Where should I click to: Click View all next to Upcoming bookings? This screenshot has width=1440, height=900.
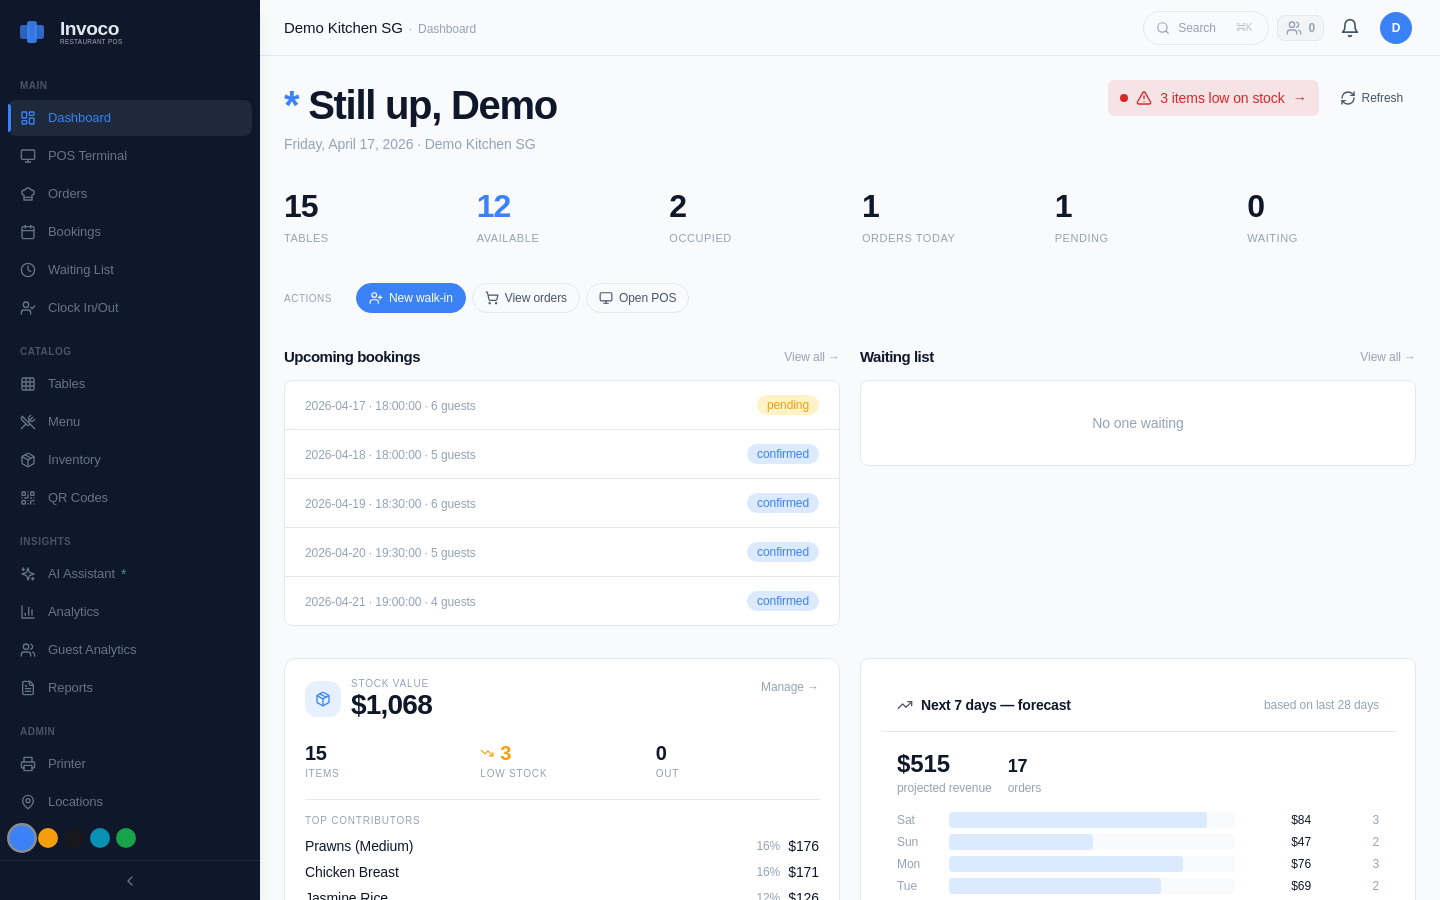pos(811,357)
